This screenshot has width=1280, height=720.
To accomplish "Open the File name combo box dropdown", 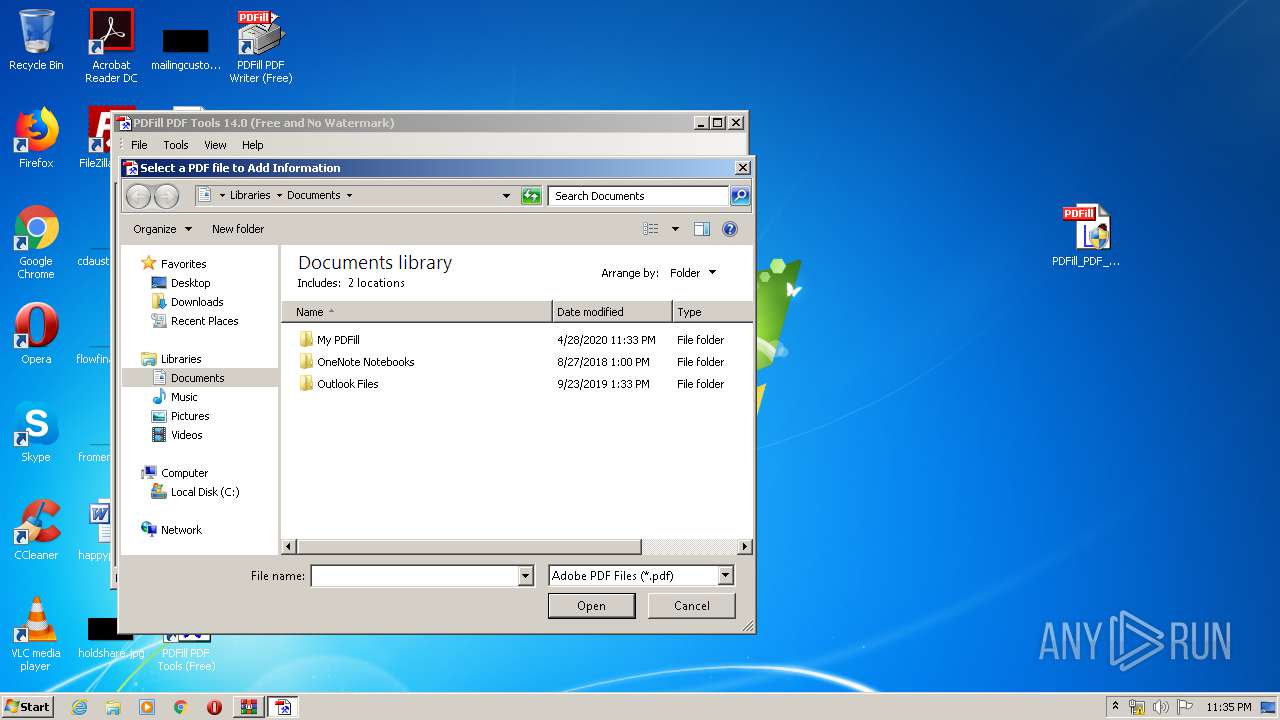I will click(x=526, y=576).
